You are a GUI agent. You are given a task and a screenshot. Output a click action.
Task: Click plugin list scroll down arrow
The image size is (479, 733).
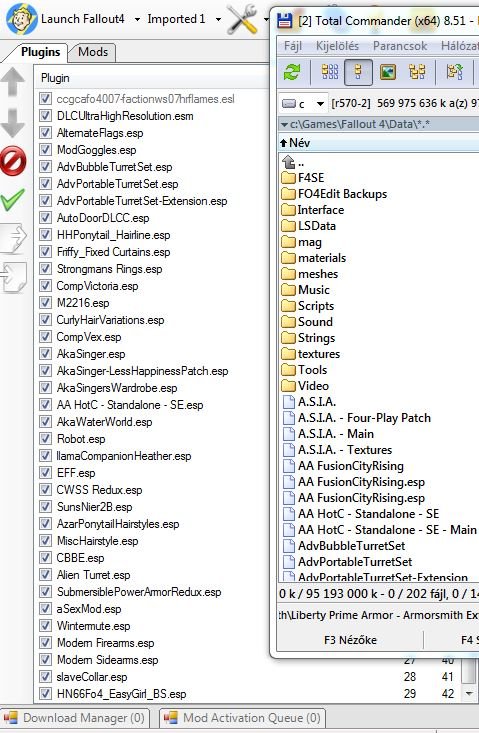[469, 694]
